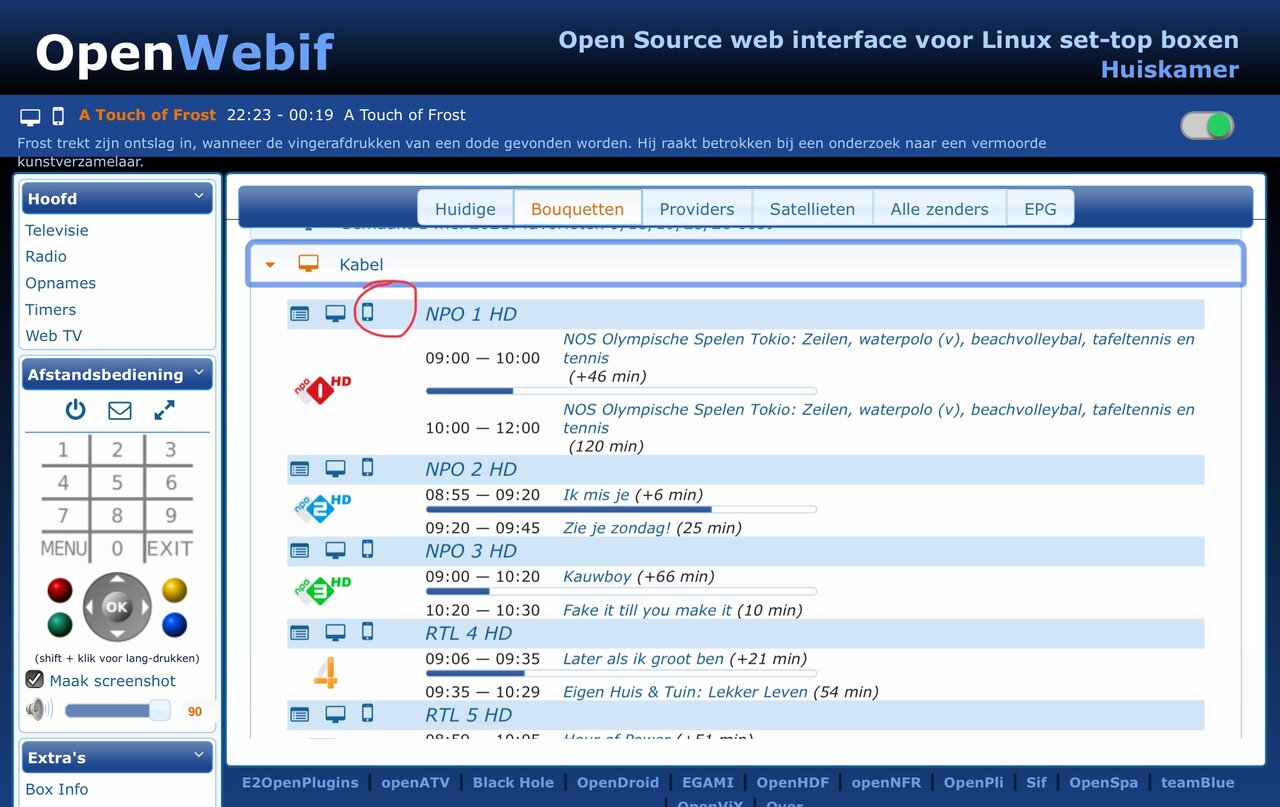Click the TV zap icon for NPO 2 HD
Image resolution: width=1280 pixels, height=807 pixels.
point(335,468)
